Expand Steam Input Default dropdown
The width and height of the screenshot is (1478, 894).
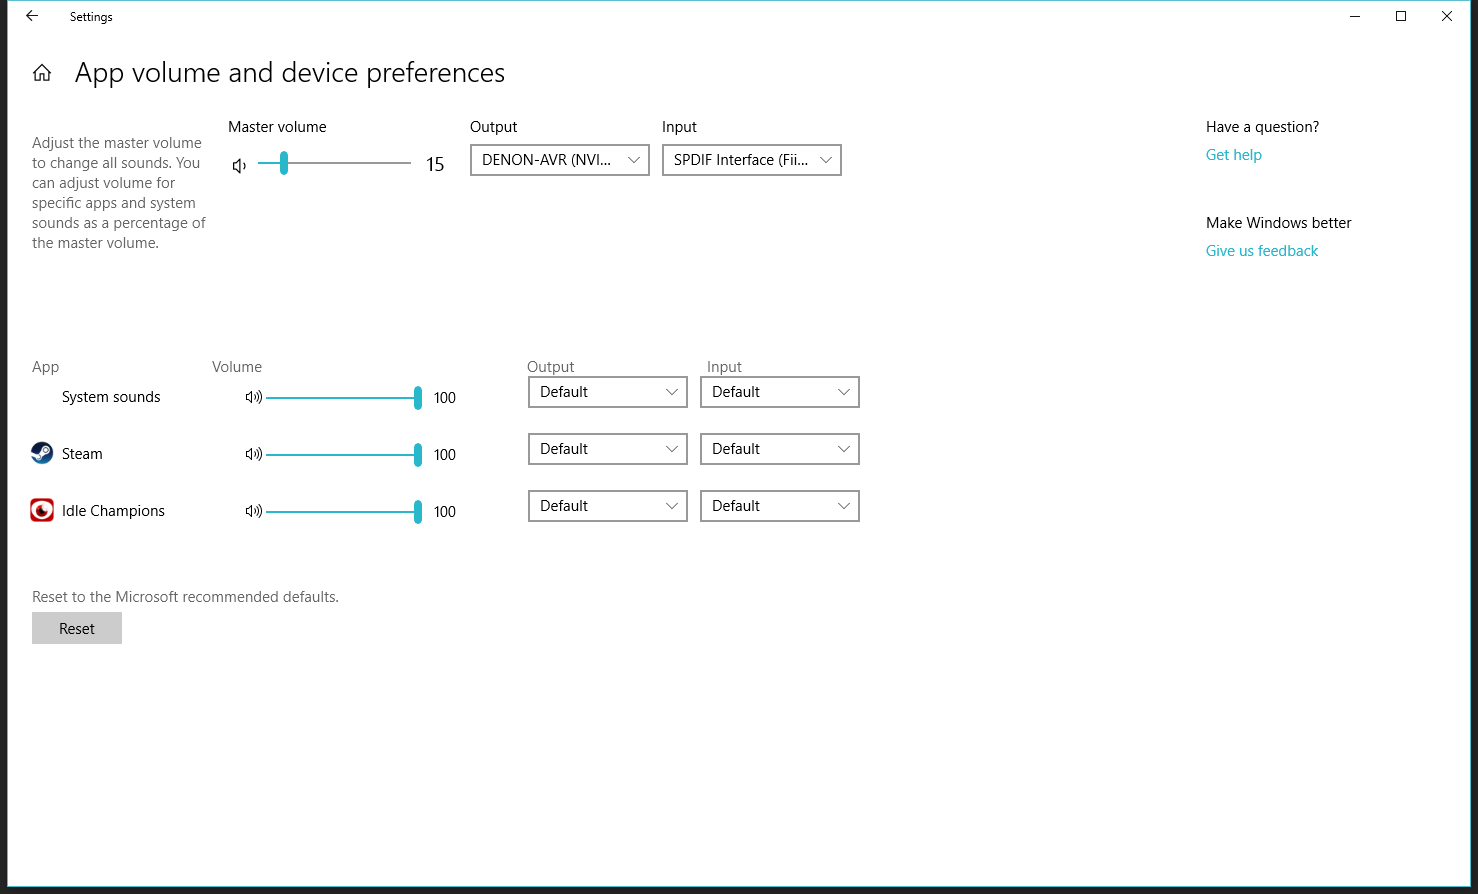(x=780, y=449)
